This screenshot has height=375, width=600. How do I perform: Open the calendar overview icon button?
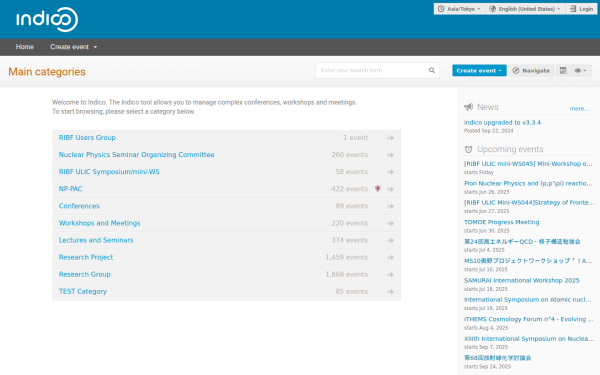tap(563, 70)
